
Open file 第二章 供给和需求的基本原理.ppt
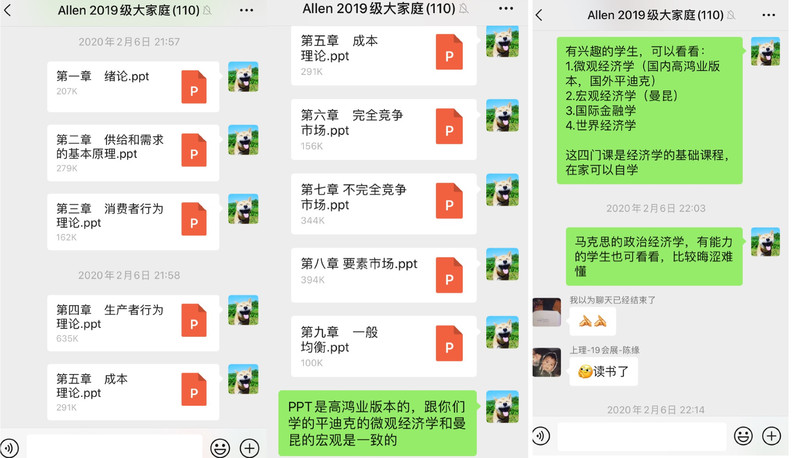133,153
